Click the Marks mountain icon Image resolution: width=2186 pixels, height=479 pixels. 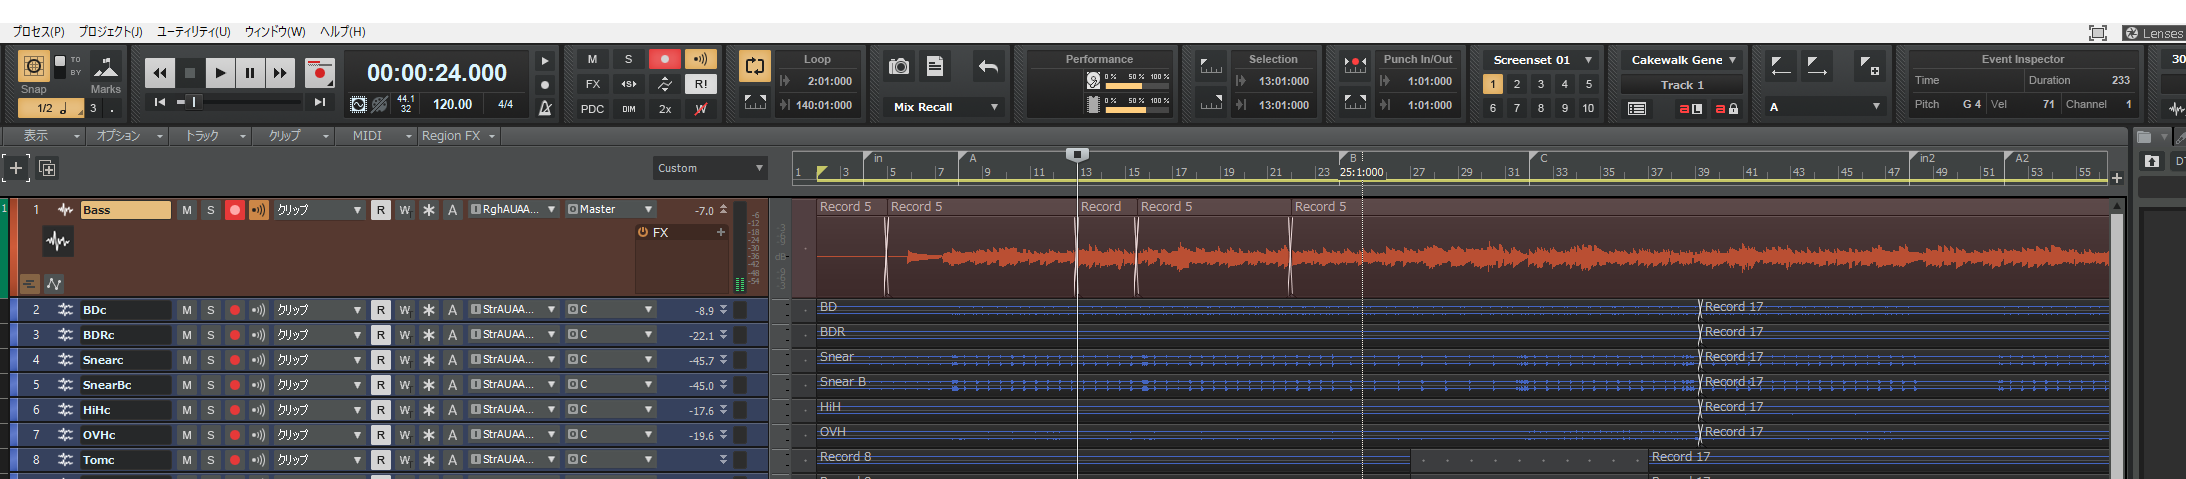(x=105, y=67)
